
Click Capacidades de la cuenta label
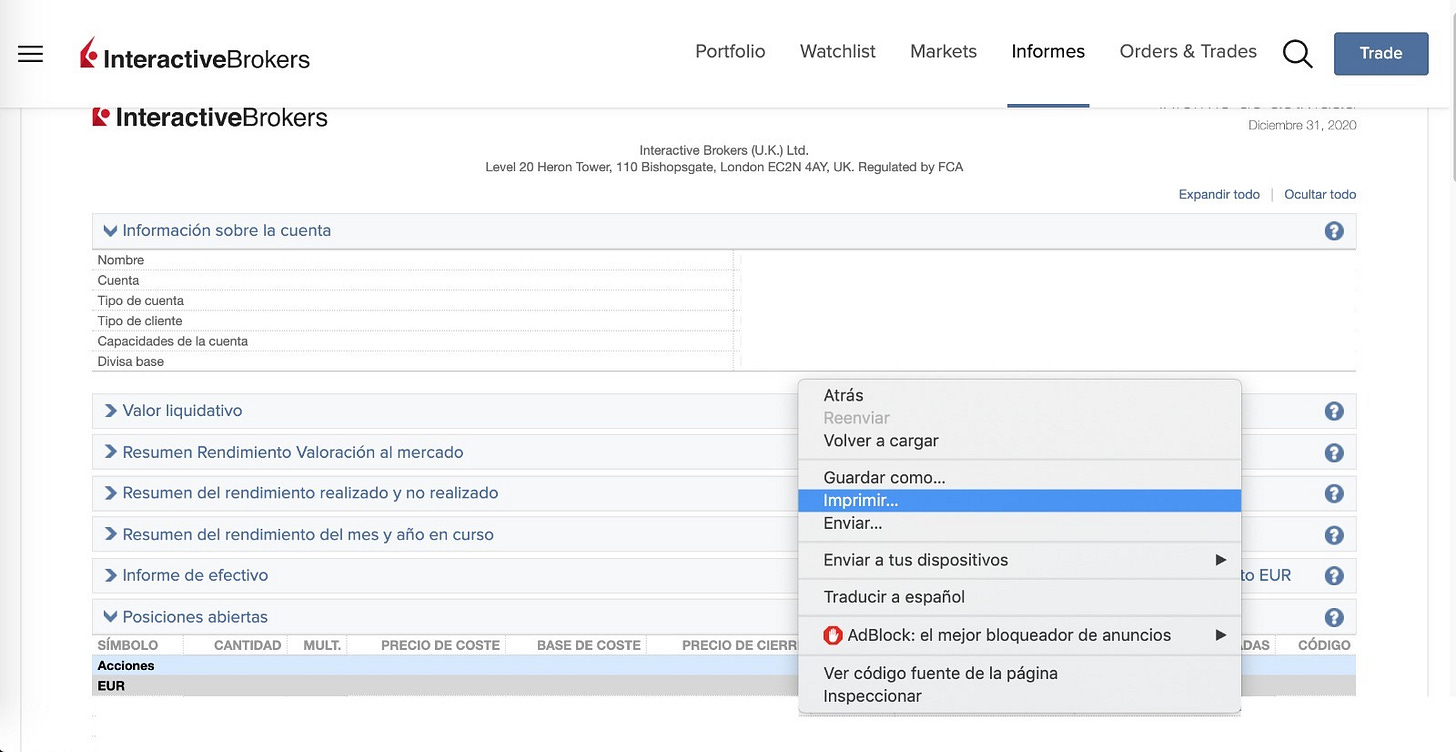[173, 341]
